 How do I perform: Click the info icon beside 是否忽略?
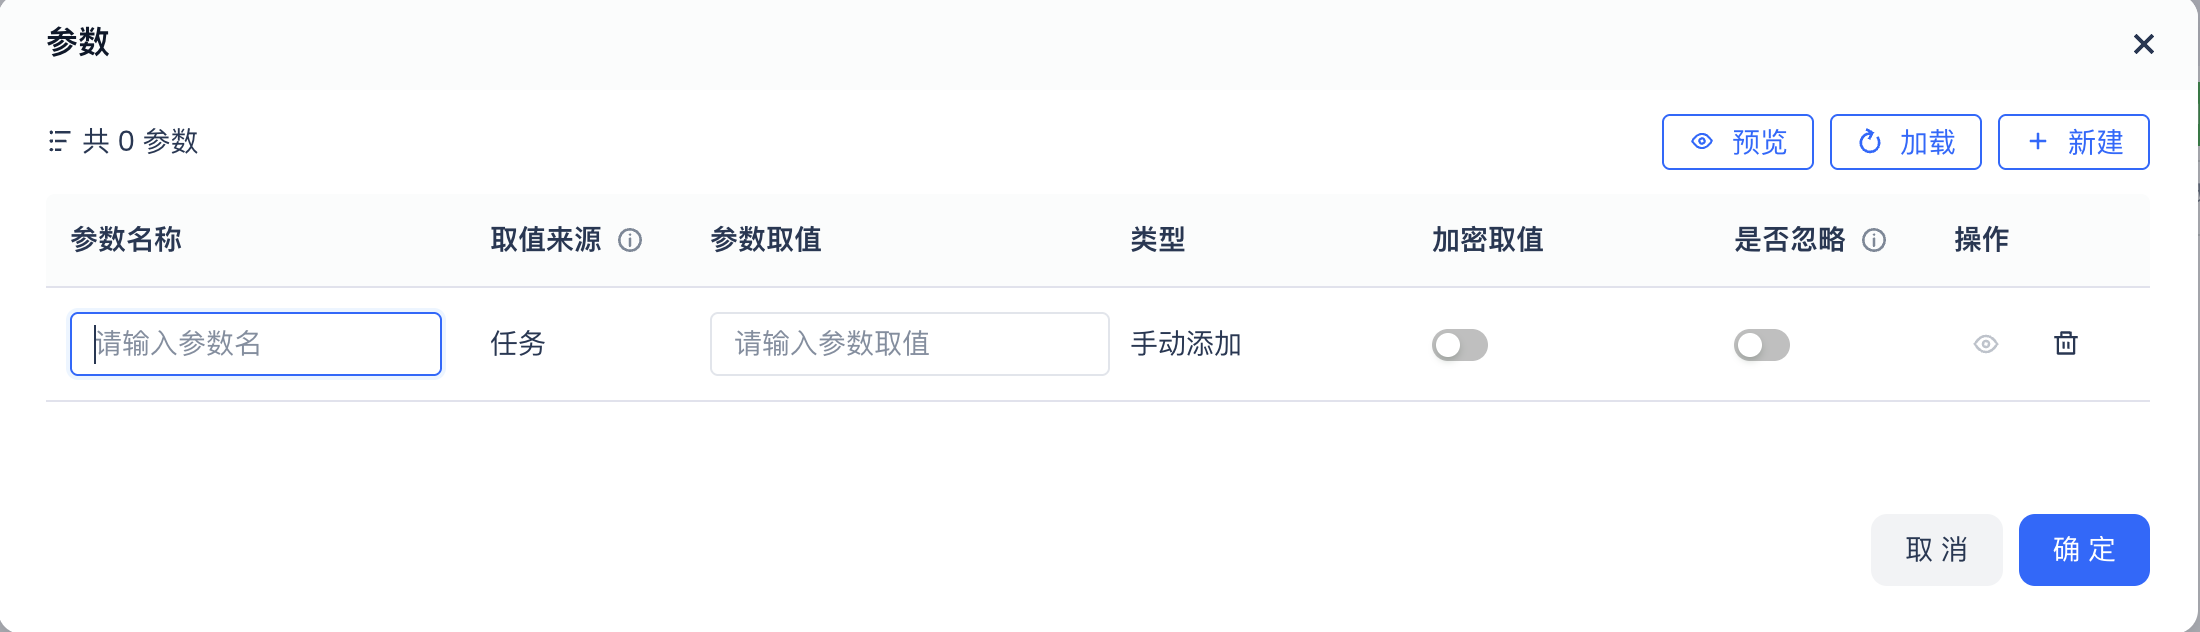point(1874,240)
